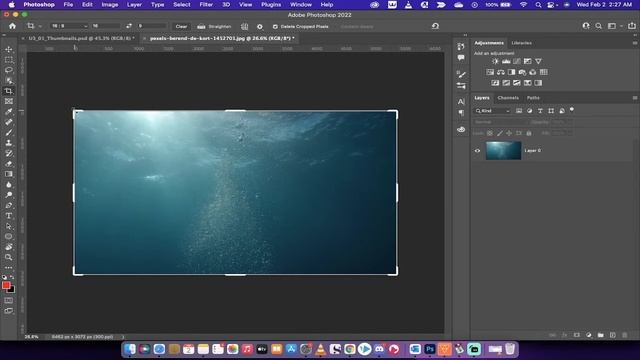Switch to the Channels tab
This screenshot has width=640, height=360.
tap(508, 98)
